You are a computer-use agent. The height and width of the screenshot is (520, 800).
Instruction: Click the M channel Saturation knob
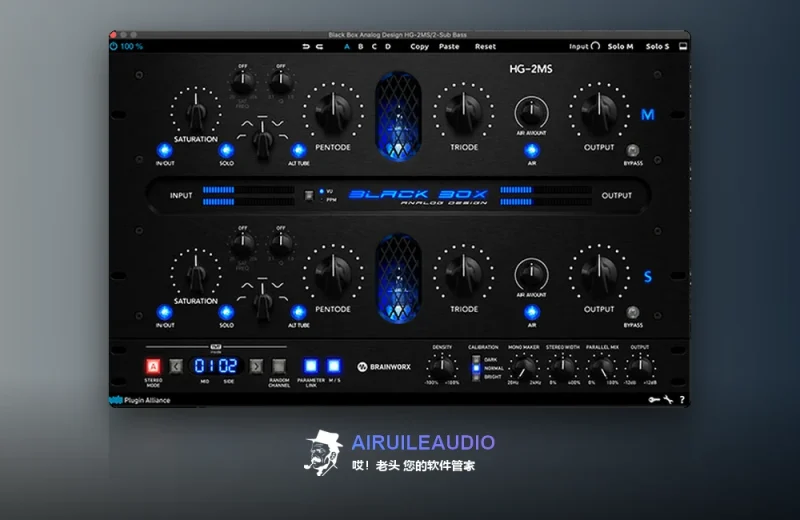196,111
